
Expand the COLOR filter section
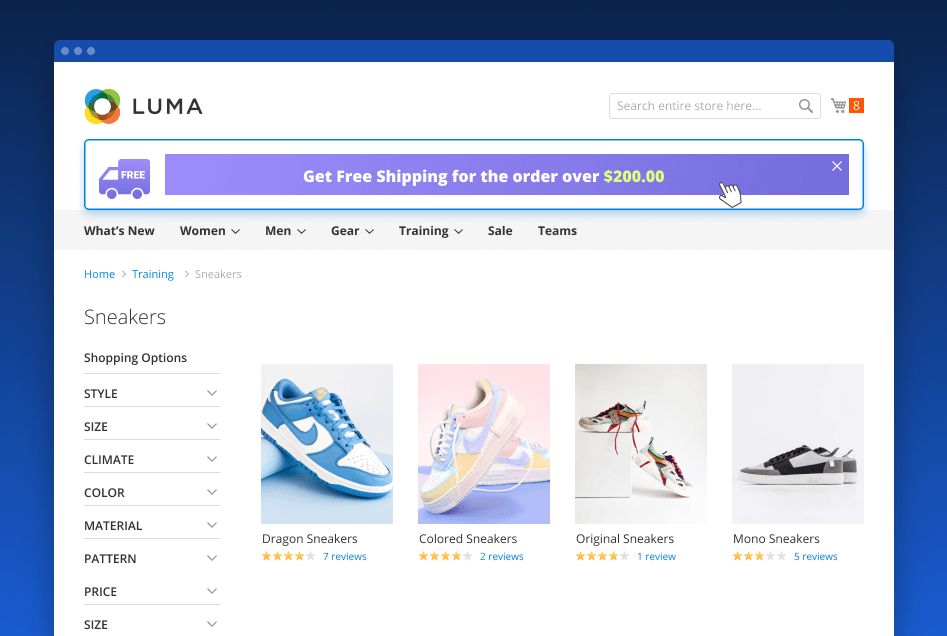[152, 493]
